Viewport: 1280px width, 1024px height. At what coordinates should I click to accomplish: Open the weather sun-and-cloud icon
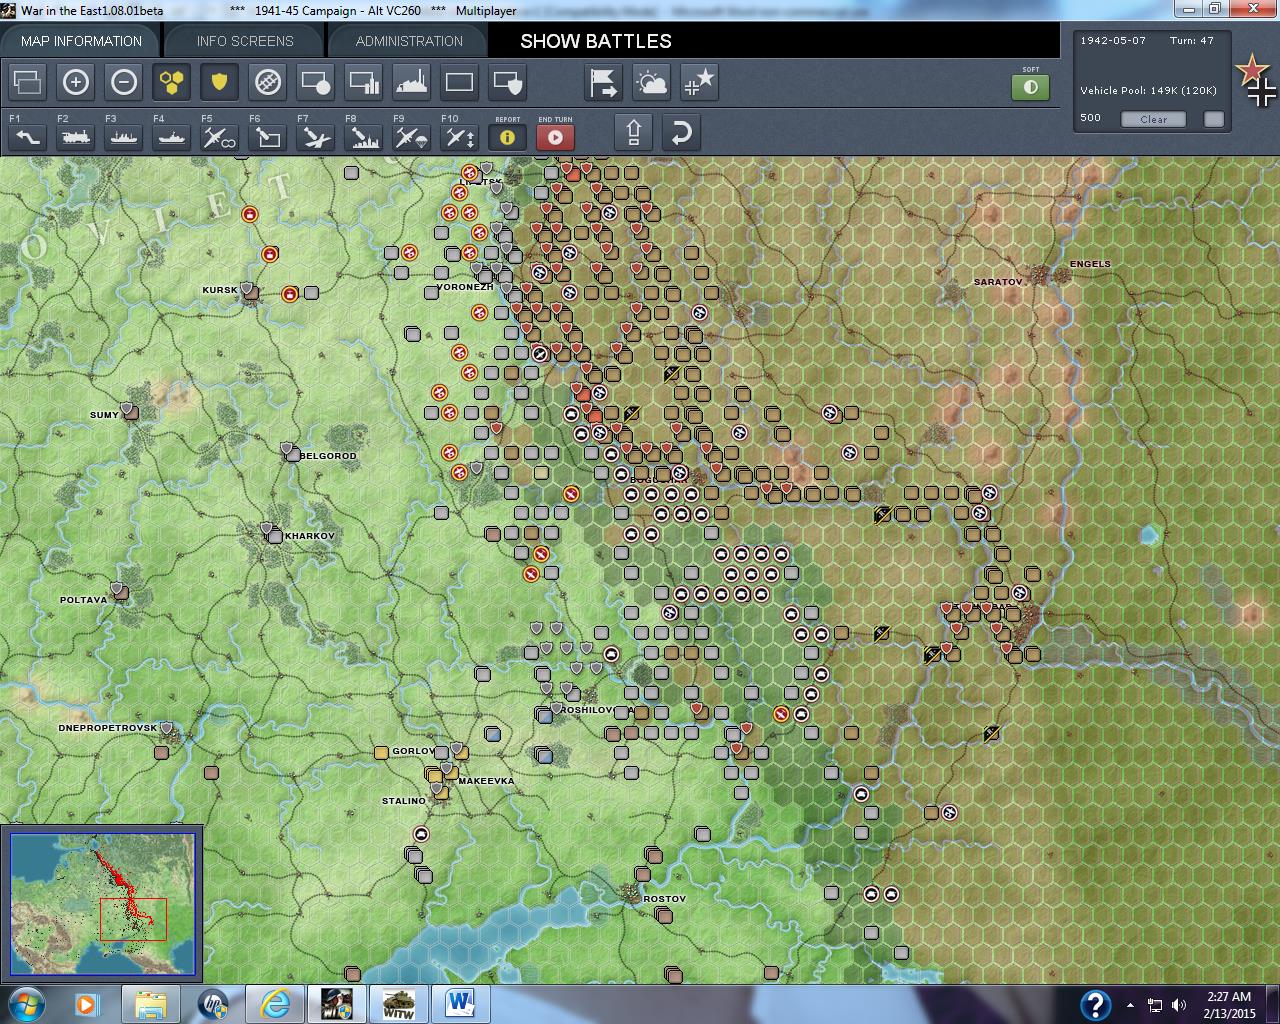(x=652, y=82)
